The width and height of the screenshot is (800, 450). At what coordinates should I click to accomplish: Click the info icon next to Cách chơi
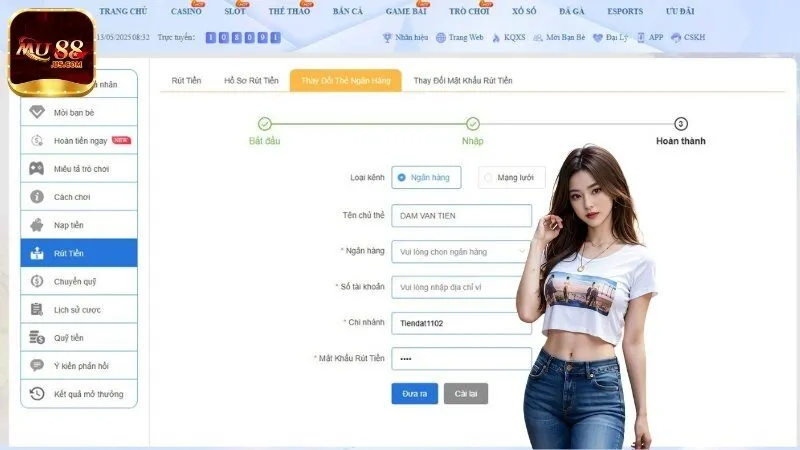click(x=37, y=197)
